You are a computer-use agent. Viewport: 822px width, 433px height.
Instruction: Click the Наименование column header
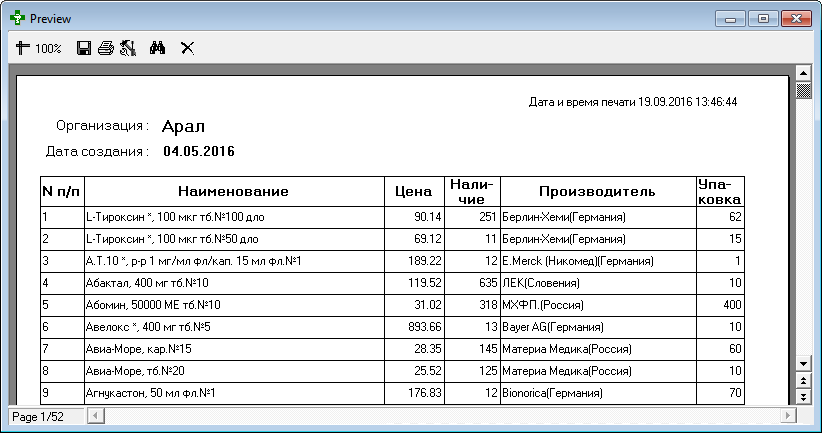[233, 191]
